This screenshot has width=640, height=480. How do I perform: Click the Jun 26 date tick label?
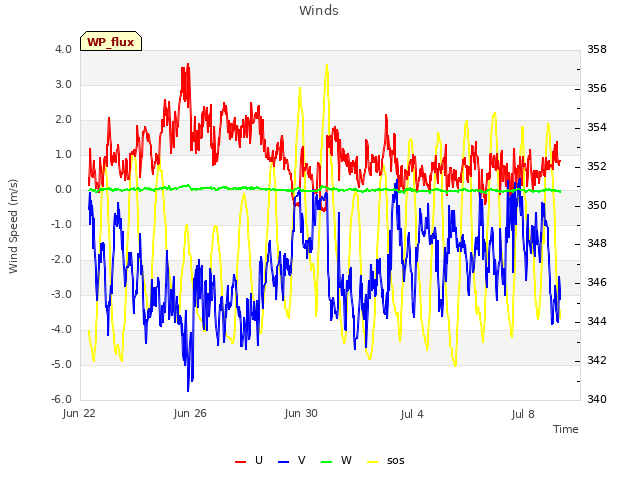[x=190, y=413]
